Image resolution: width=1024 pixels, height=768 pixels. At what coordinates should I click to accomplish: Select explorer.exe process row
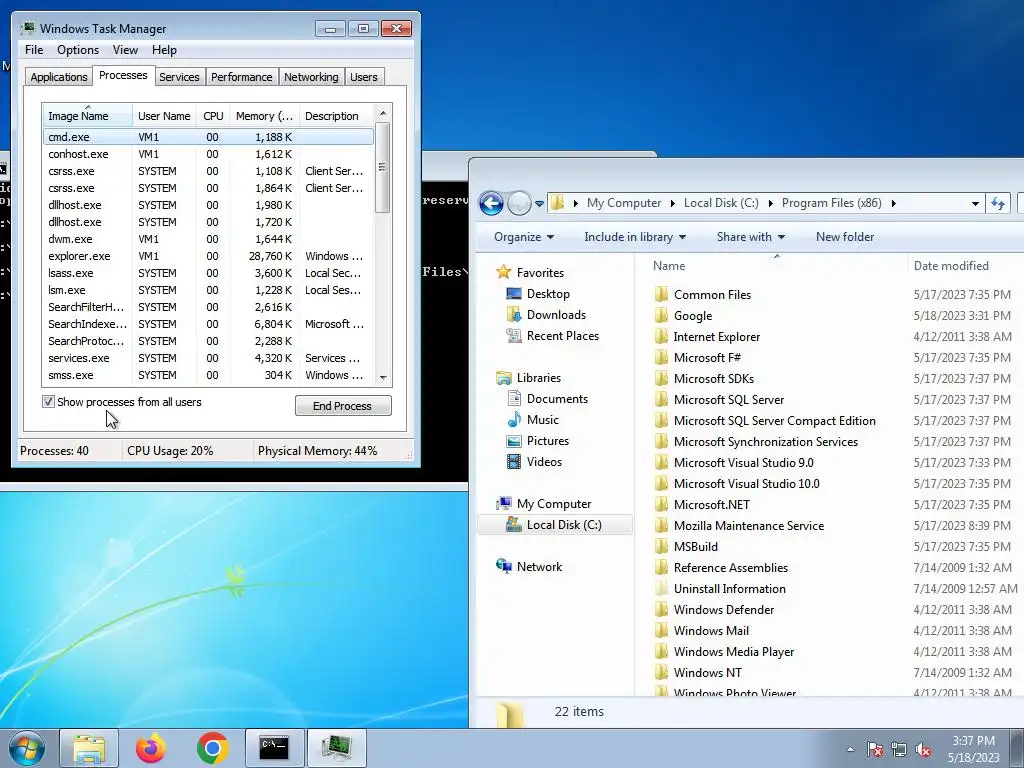coord(208,256)
